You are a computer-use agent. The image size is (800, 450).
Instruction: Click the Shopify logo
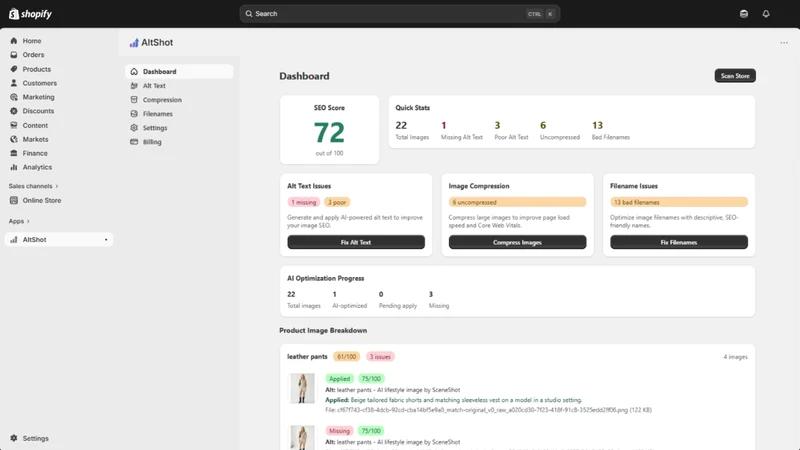(x=30, y=14)
